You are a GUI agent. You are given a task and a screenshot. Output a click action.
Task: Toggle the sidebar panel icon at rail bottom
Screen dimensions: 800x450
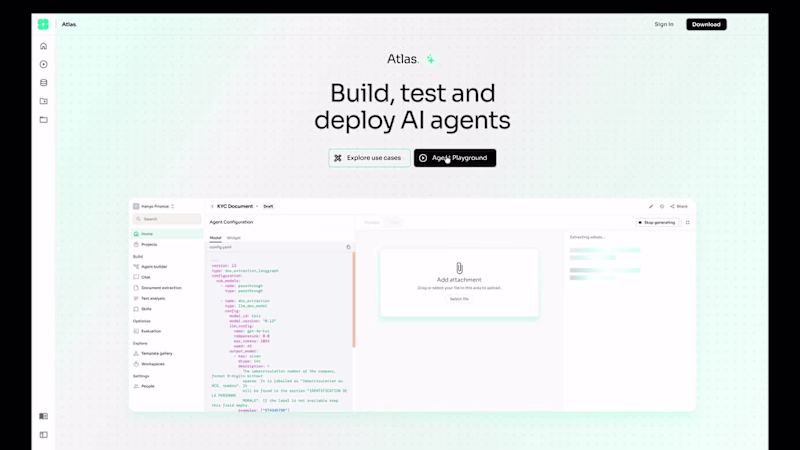[43, 435]
